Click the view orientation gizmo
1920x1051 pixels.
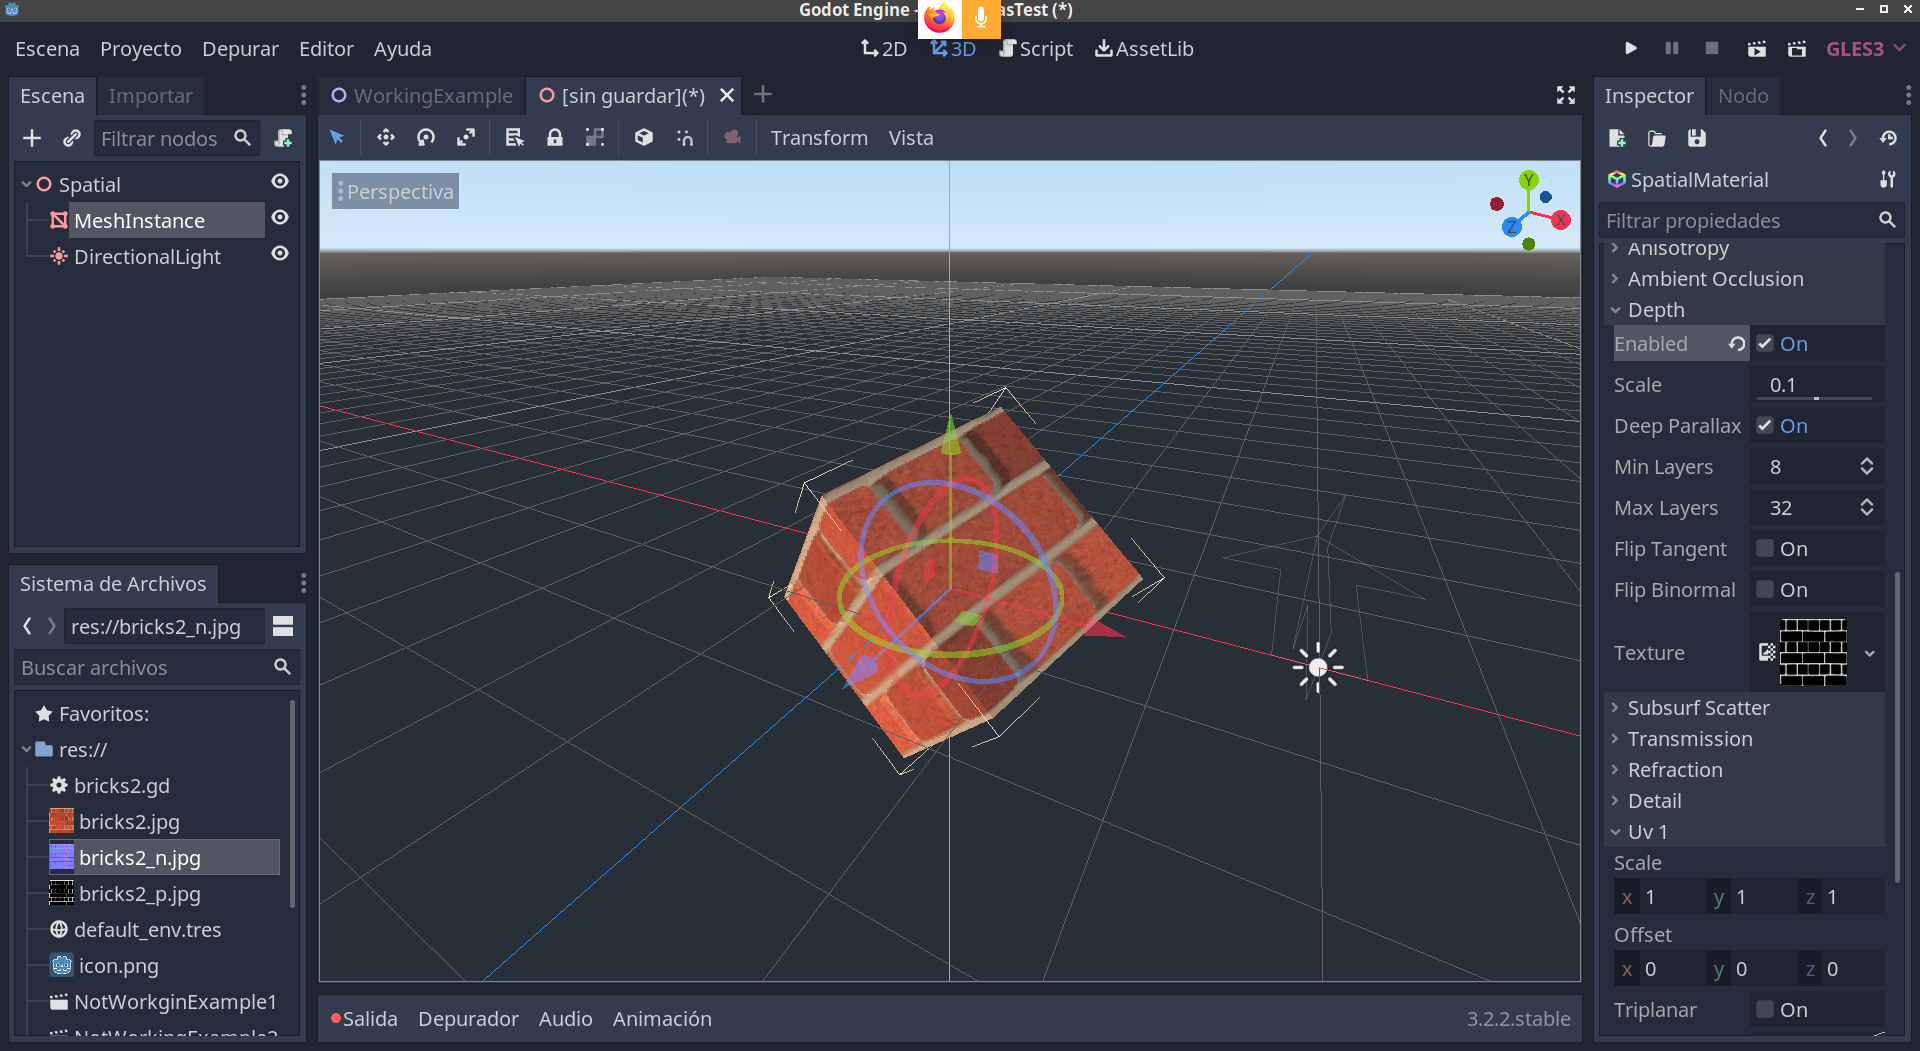point(1529,211)
